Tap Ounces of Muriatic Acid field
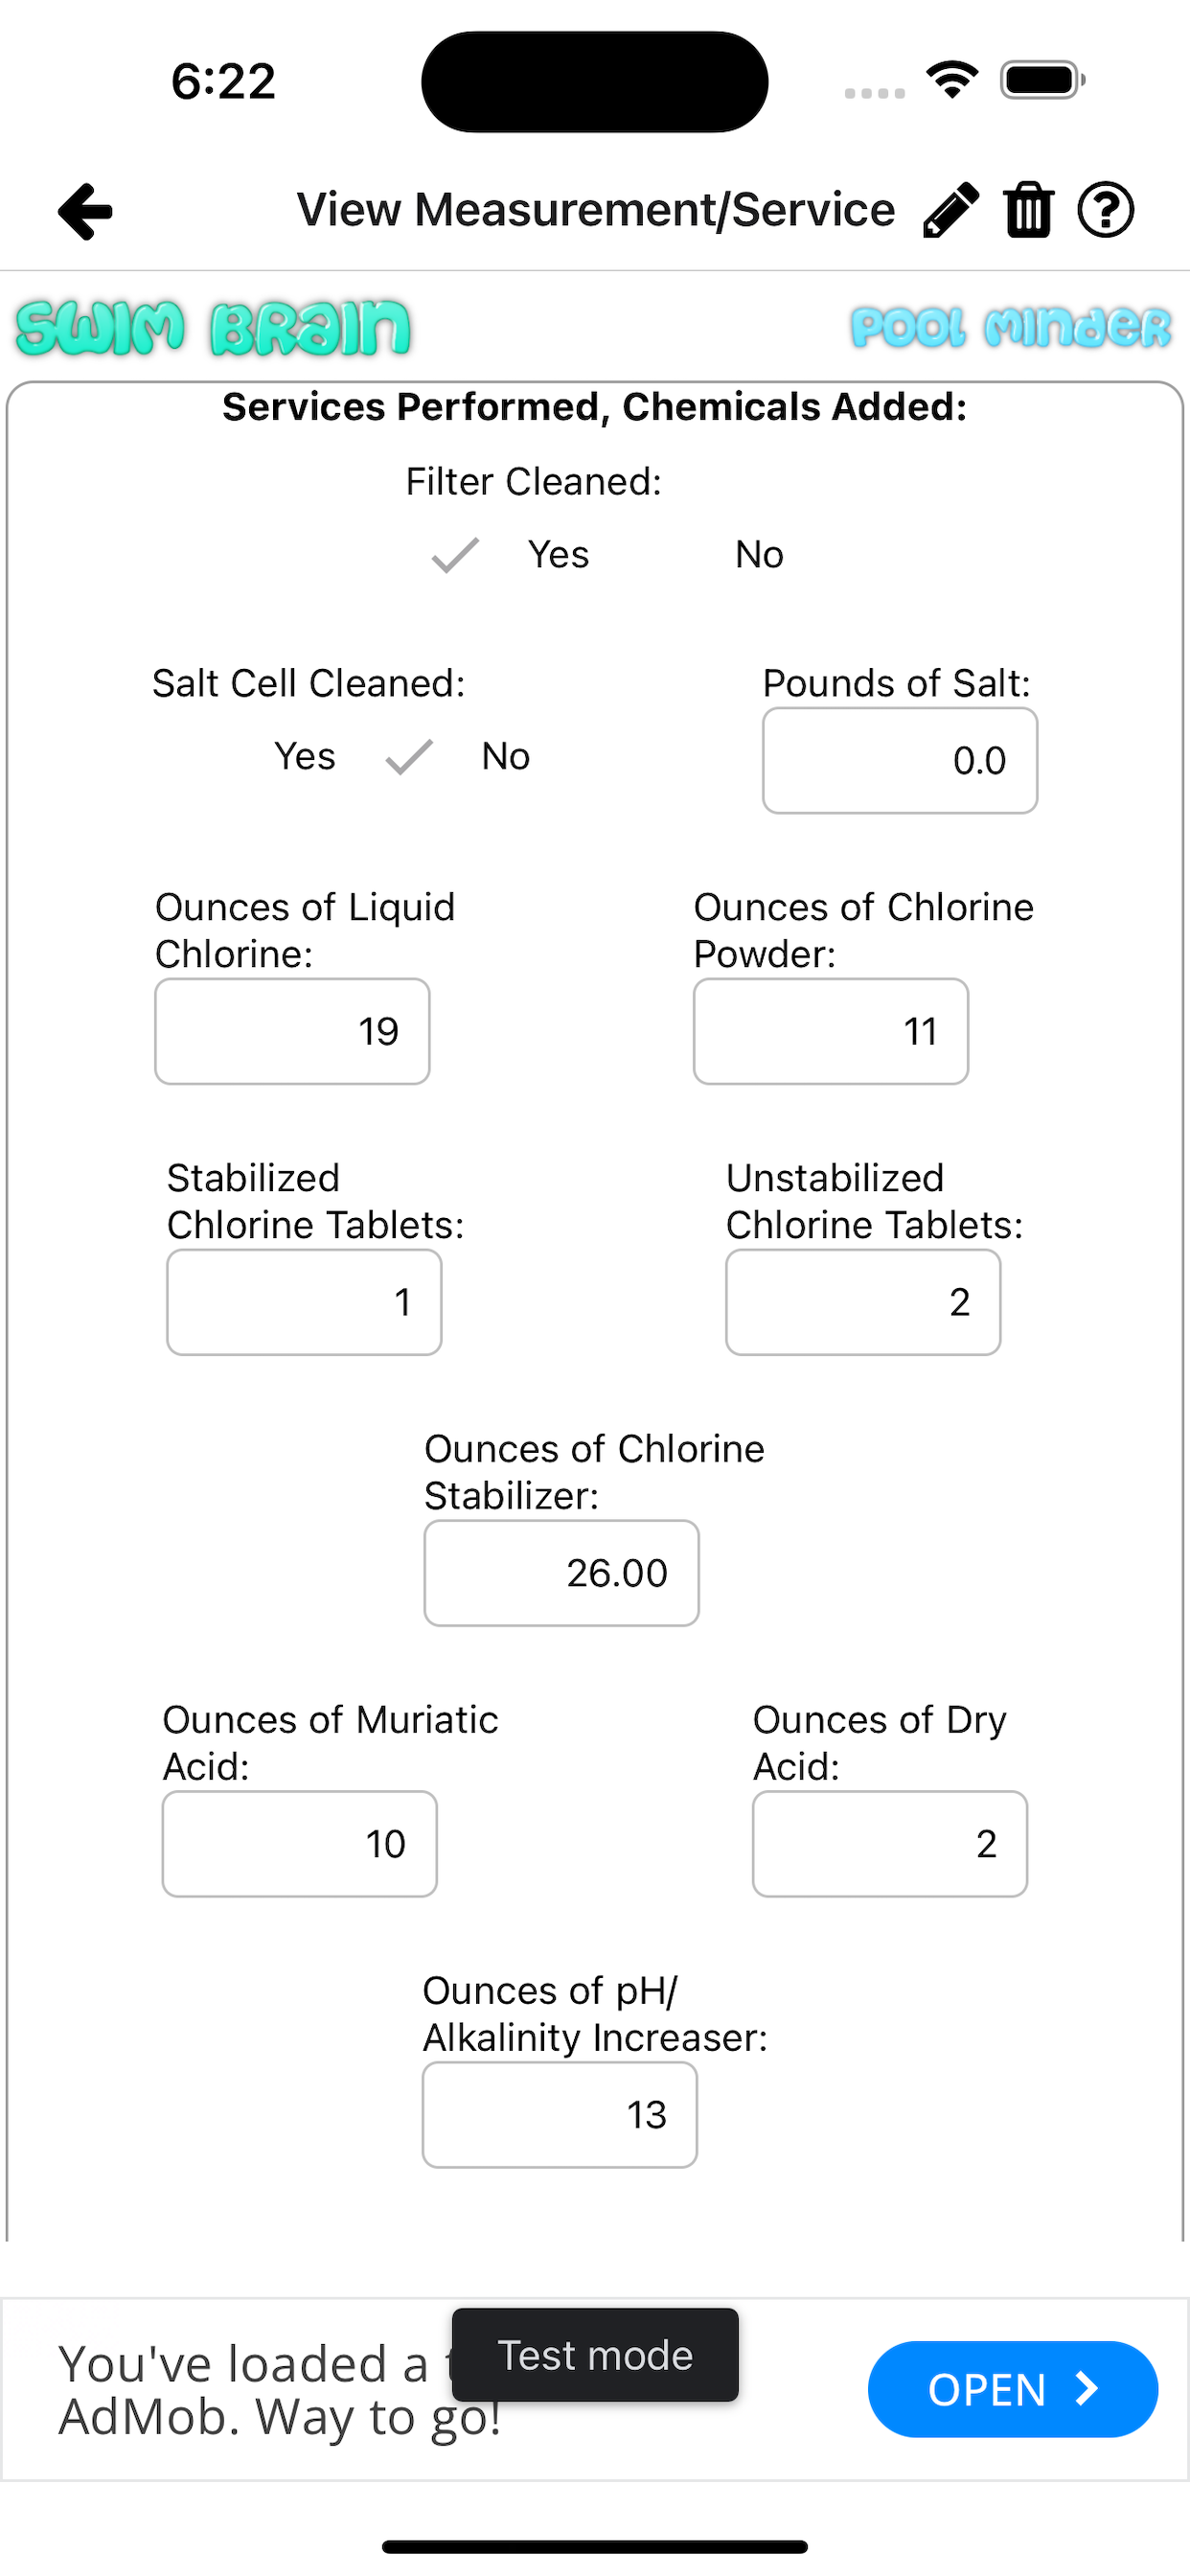This screenshot has height=2576, width=1190. [x=299, y=1844]
